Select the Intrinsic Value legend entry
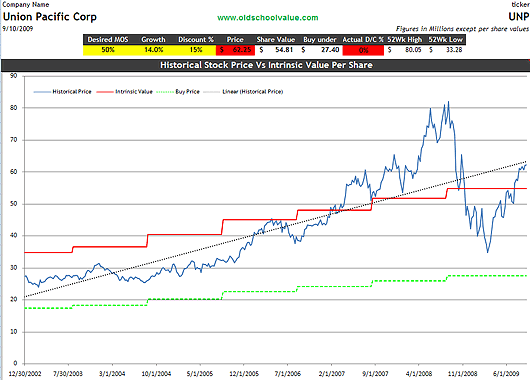The height and width of the screenshot is (380, 530). point(125,92)
